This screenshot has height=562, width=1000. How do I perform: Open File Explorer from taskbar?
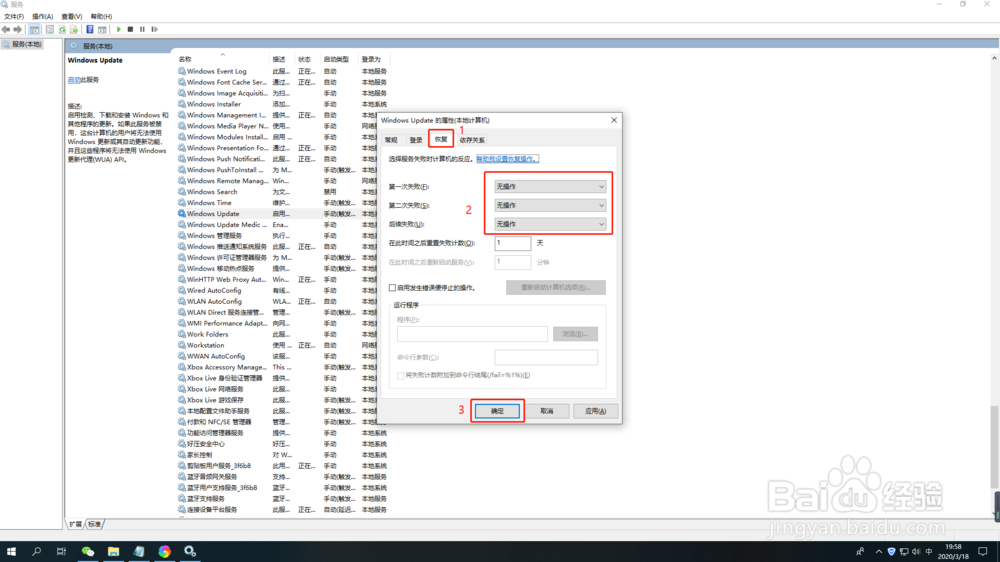(x=114, y=551)
